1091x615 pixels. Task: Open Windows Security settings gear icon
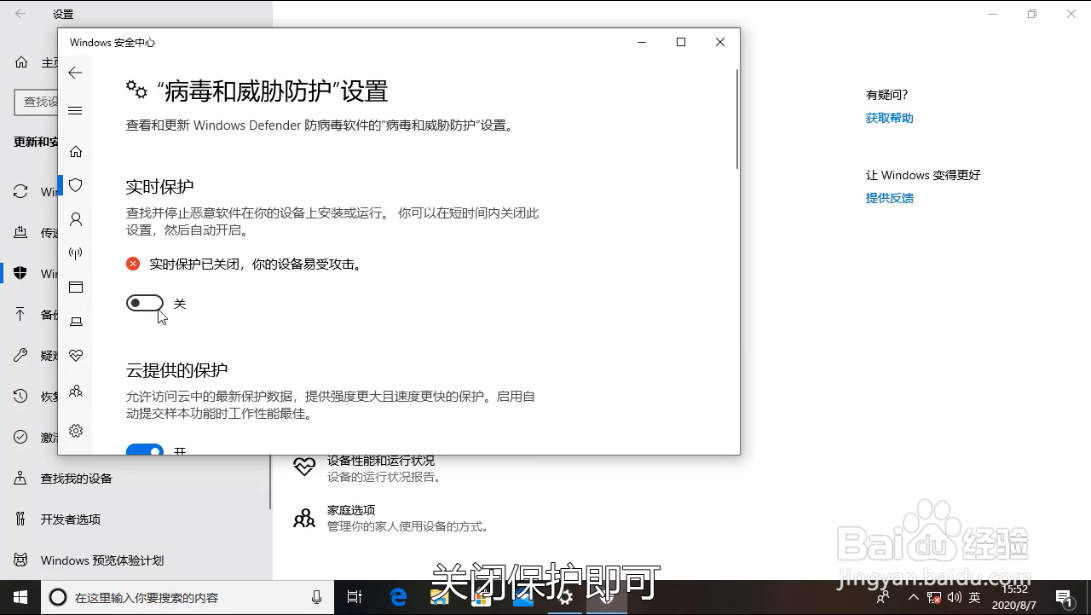(x=76, y=431)
